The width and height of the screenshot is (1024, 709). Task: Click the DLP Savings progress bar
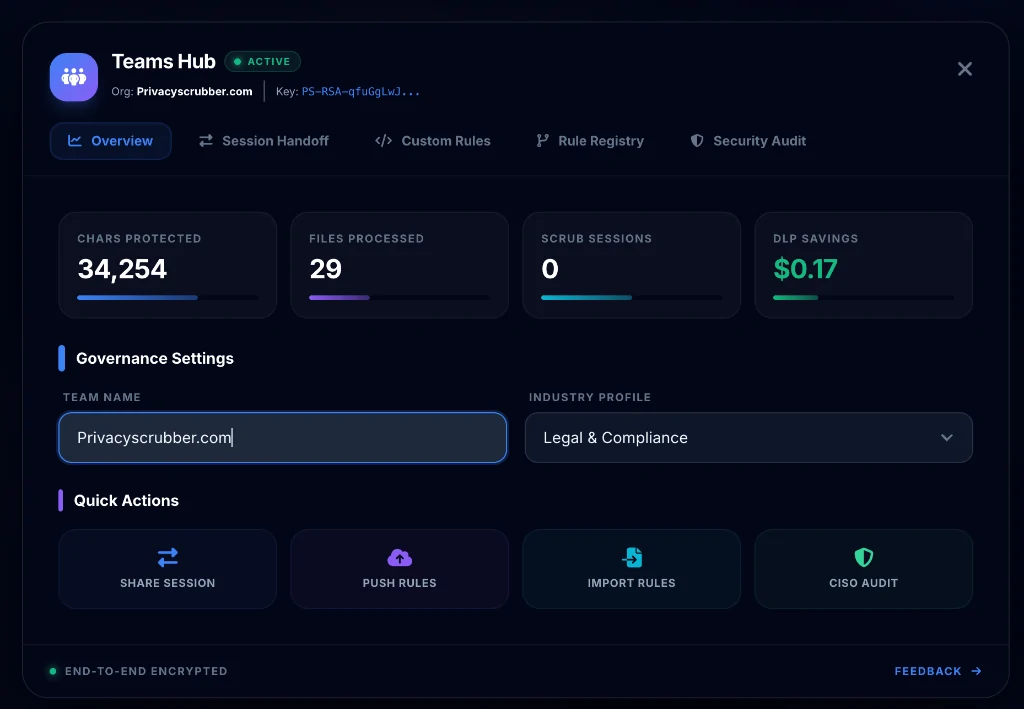pyautogui.click(x=863, y=298)
